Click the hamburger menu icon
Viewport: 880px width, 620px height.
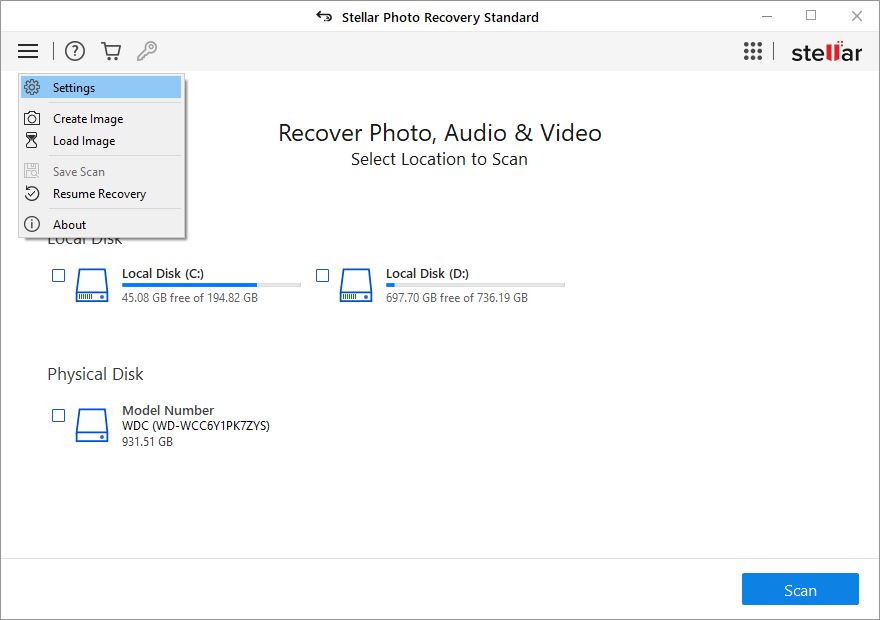point(28,51)
